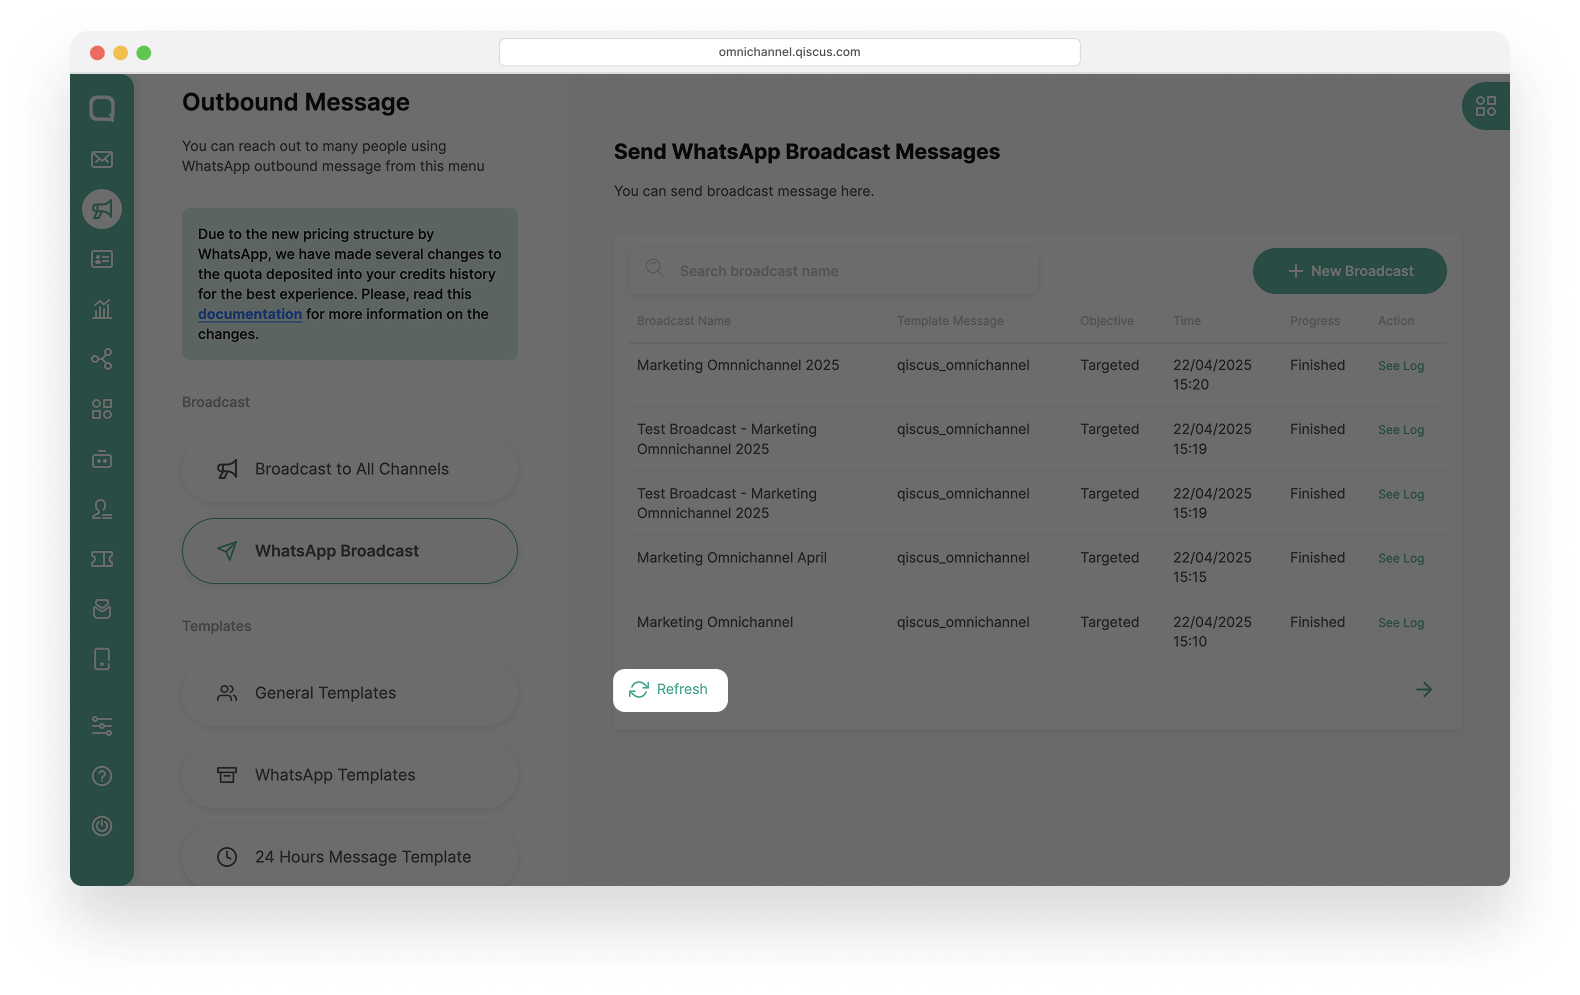Open the analytics chart icon in sidebar
Image resolution: width=1580 pixels, height=995 pixels.
[x=102, y=309]
